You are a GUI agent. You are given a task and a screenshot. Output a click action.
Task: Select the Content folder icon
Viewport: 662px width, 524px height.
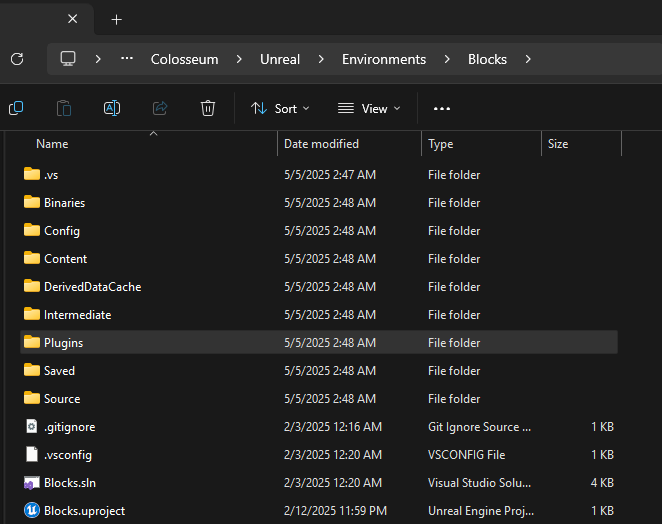(32, 258)
